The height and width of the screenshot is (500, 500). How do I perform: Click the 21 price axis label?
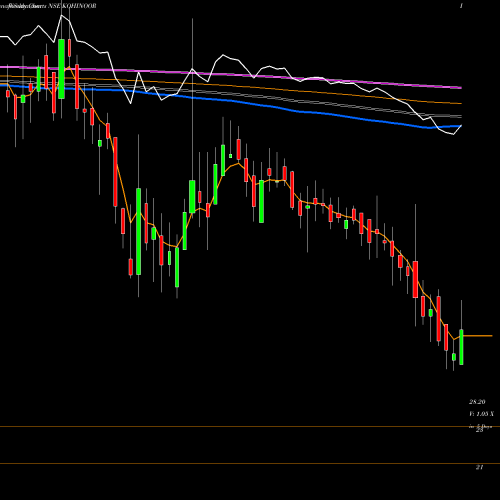click(479, 467)
